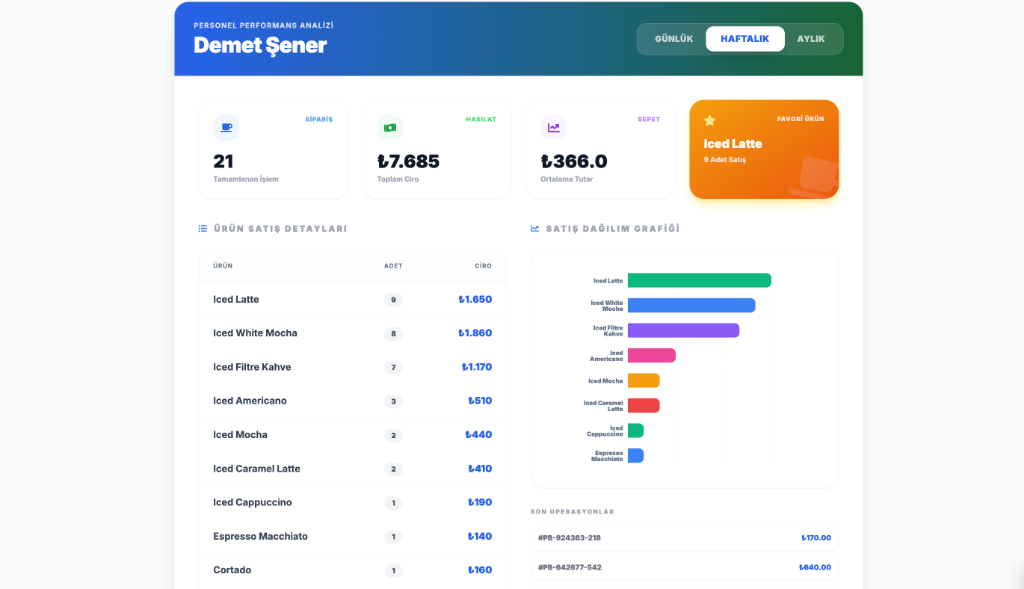Screen dimensions: 1024x589
Task: Click the purple chart icon in Sepet card
Action: click(x=554, y=127)
